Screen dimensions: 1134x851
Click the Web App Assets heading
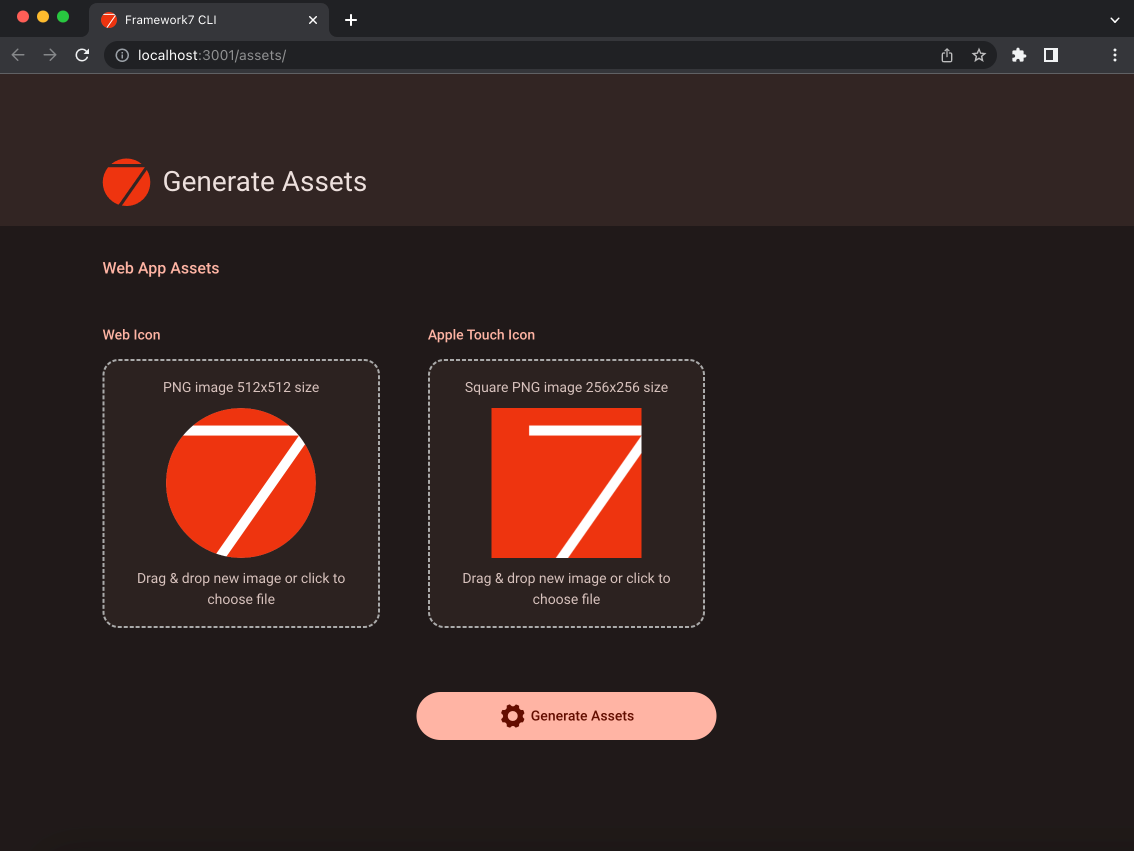coord(160,268)
